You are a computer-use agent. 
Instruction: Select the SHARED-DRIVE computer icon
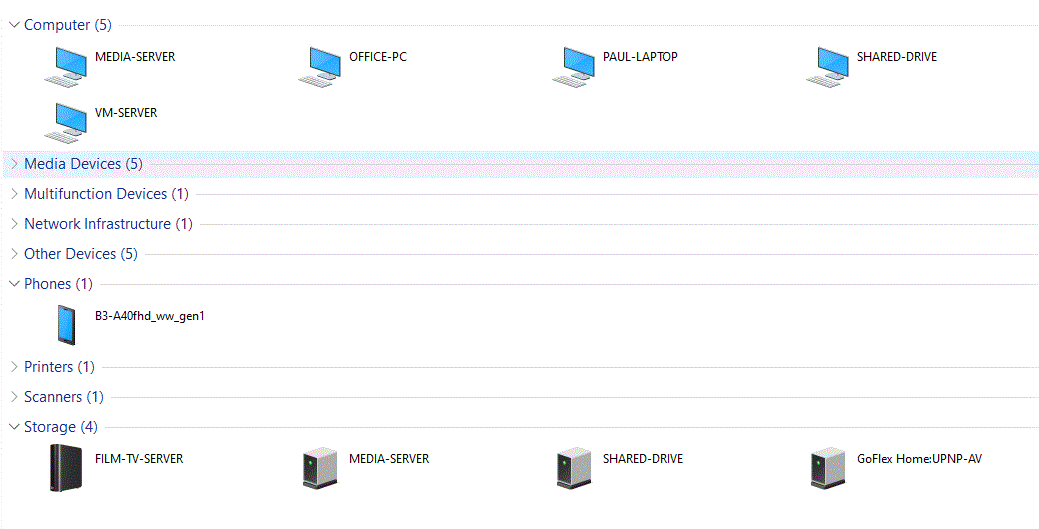tap(828, 66)
